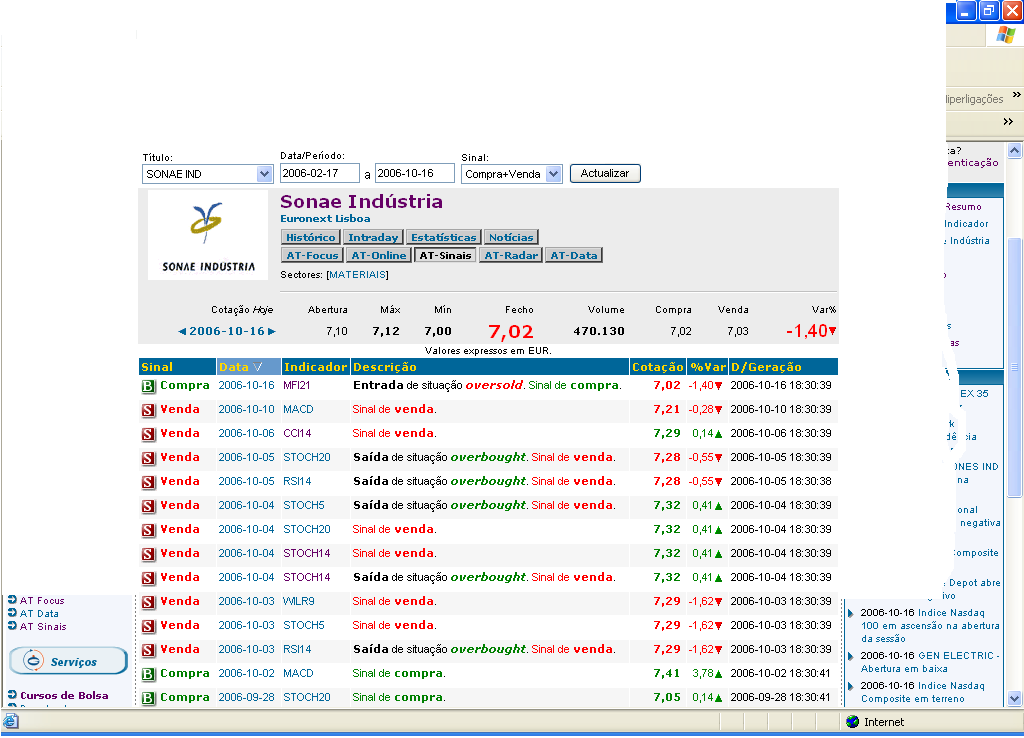Click the %Var column header
The height and width of the screenshot is (738, 1024).
tap(707, 367)
